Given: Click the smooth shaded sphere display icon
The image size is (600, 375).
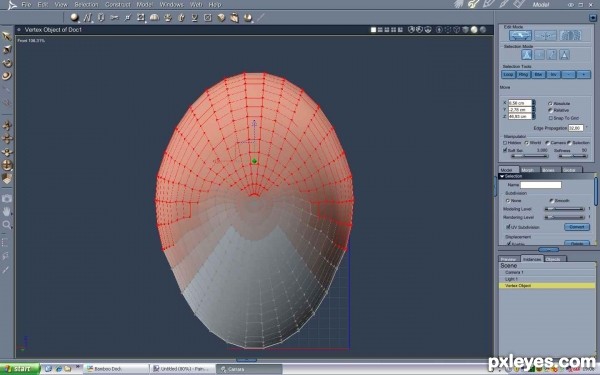Looking at the screenshot, I should (x=474, y=29).
